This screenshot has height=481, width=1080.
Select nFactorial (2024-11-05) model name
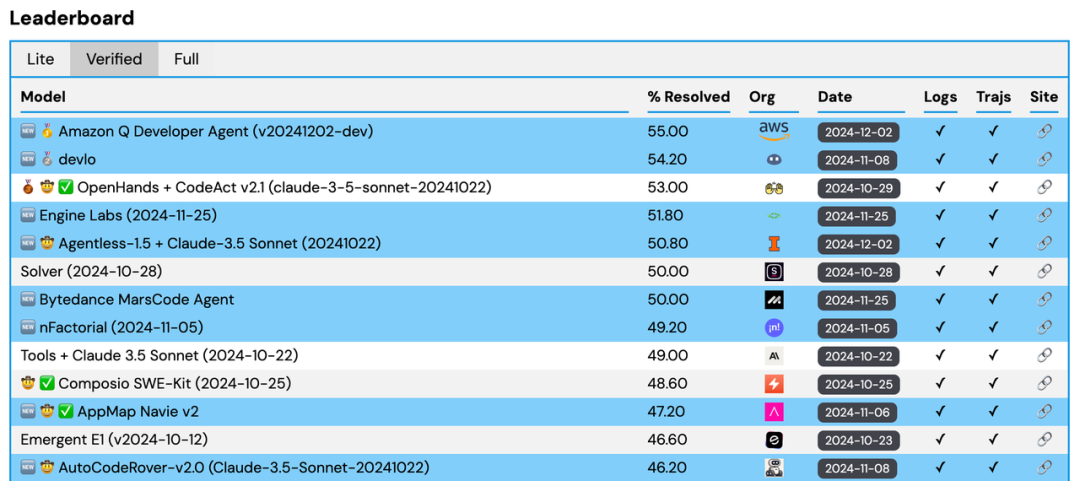(x=121, y=327)
